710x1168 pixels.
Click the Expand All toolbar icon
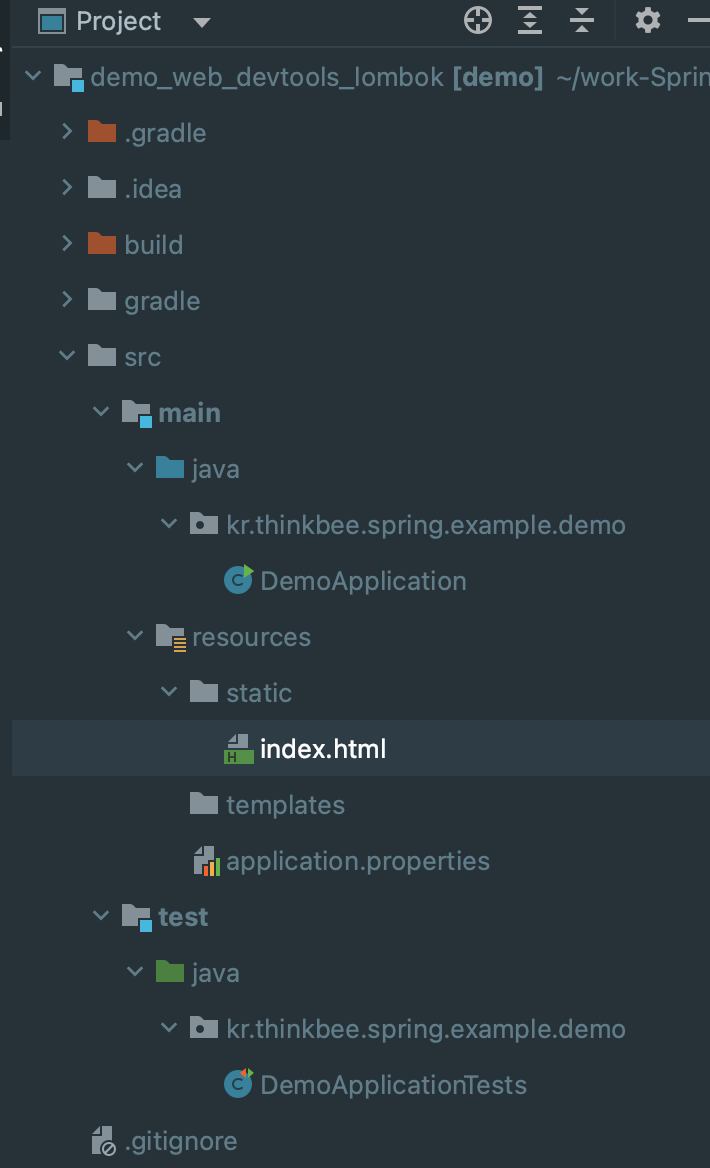point(530,20)
